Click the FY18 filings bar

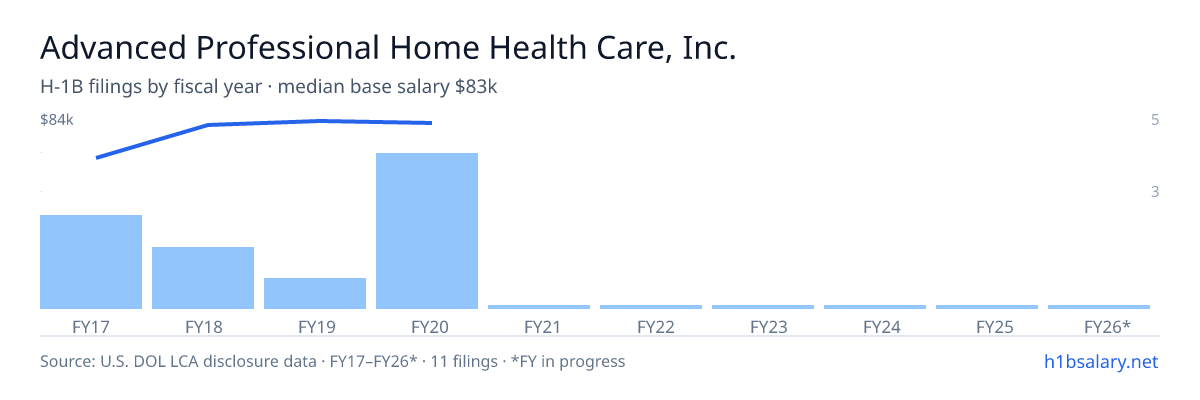pos(203,278)
